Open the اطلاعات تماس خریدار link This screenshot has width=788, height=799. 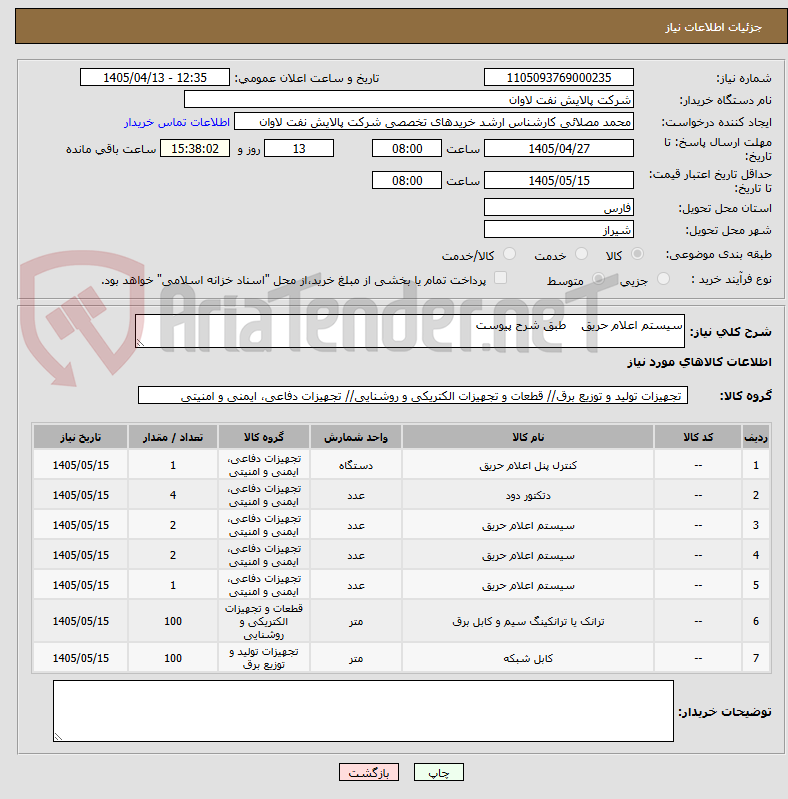tap(177, 122)
